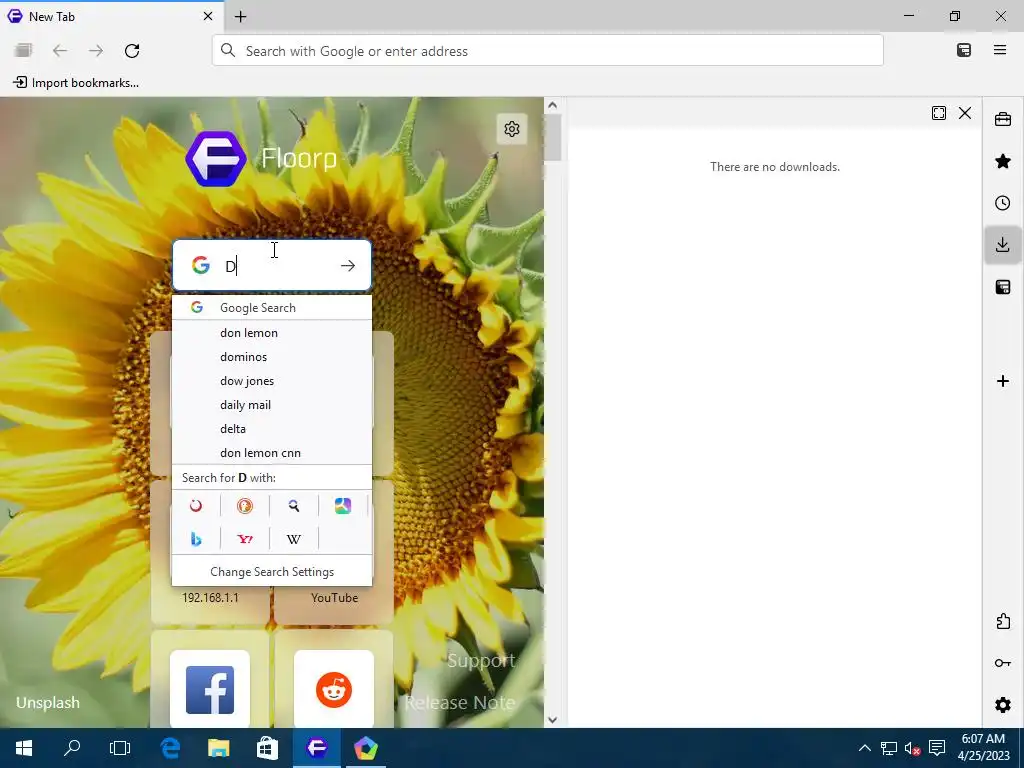Search with the magnifier engine icon
The width and height of the screenshot is (1024, 768).
pos(294,505)
